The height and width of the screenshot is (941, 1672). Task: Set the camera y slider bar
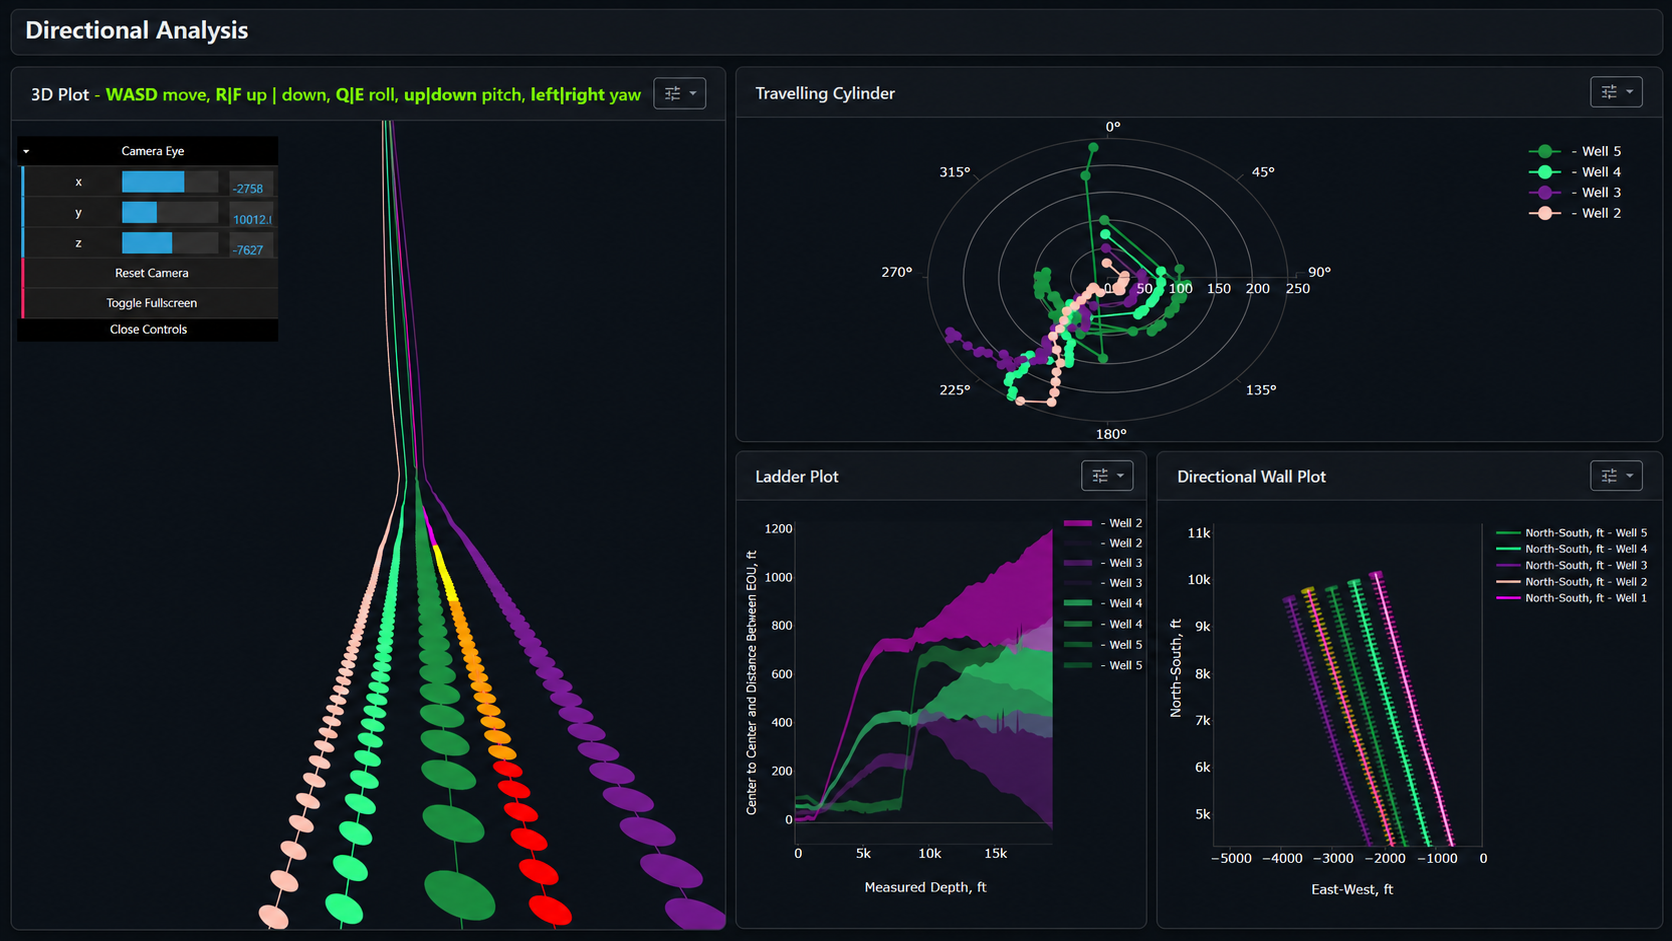point(169,212)
